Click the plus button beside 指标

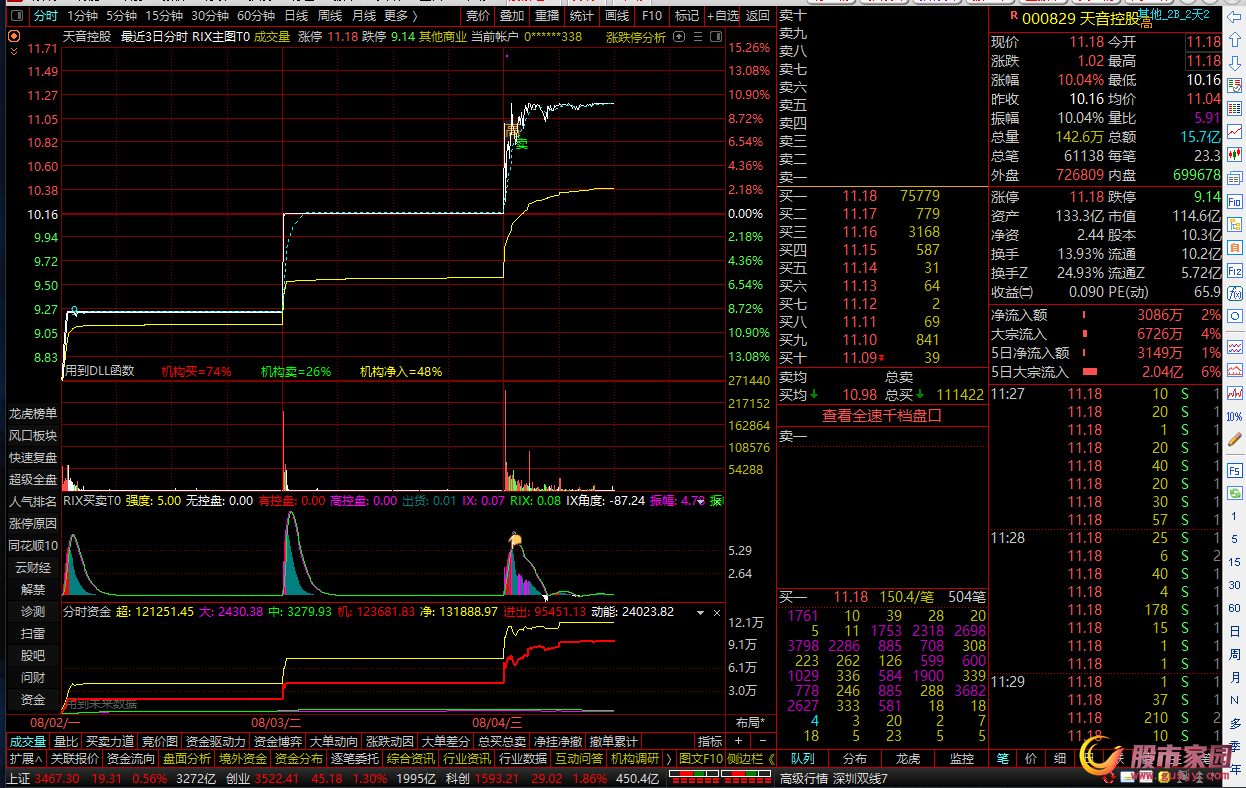pyautogui.click(x=738, y=741)
